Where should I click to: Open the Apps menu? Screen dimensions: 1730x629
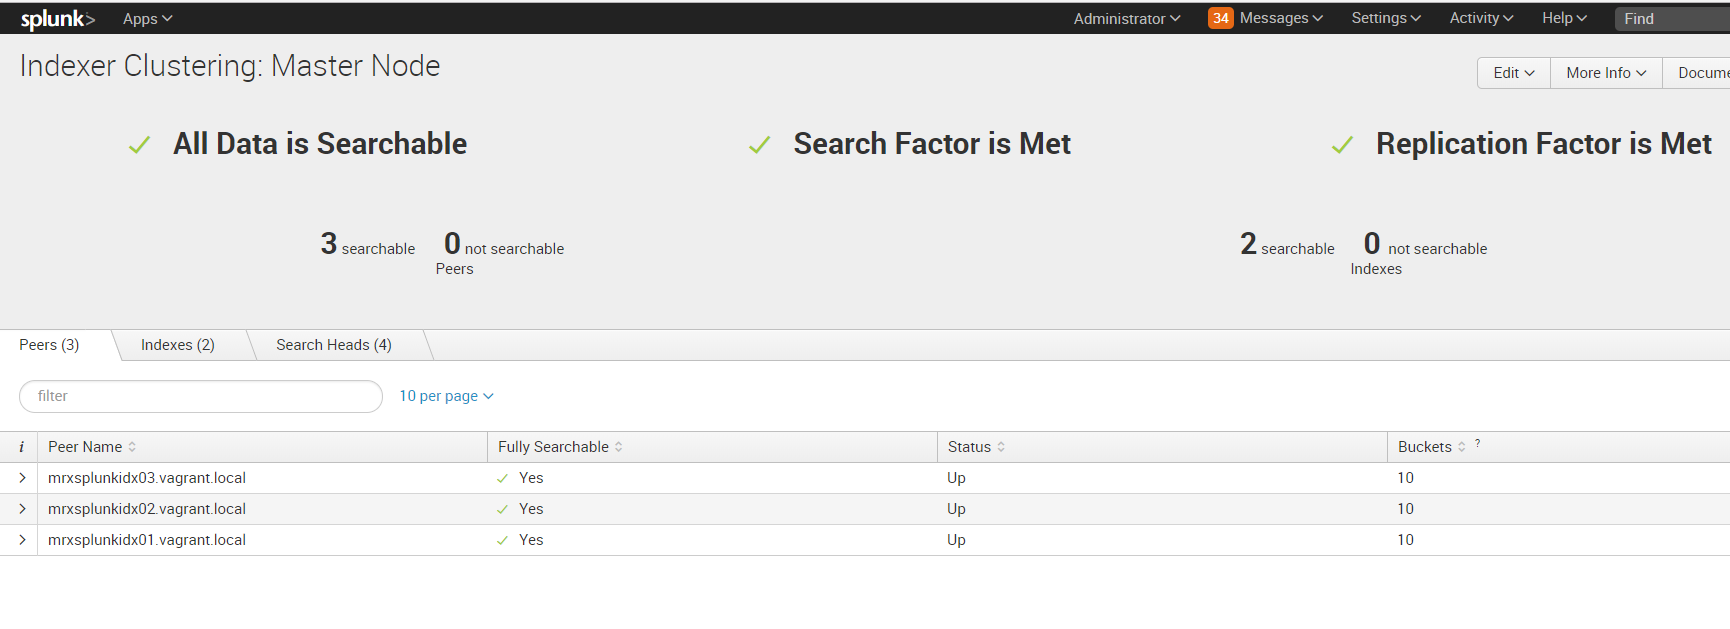pos(147,19)
